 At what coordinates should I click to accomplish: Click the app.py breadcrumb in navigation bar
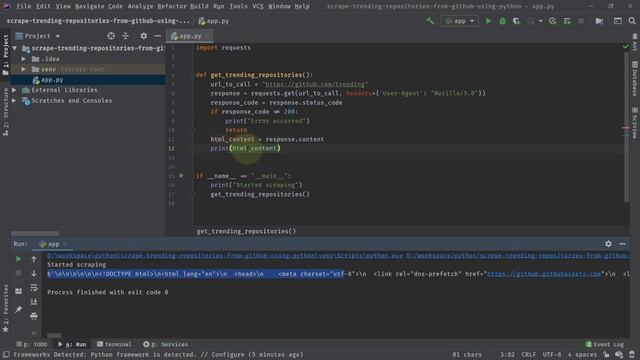point(213,21)
